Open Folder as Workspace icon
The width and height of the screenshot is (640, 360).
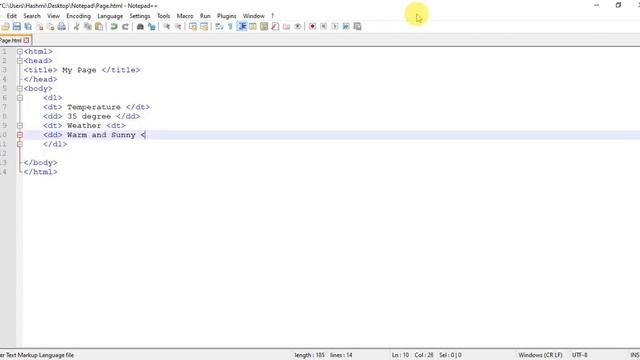[287, 27]
